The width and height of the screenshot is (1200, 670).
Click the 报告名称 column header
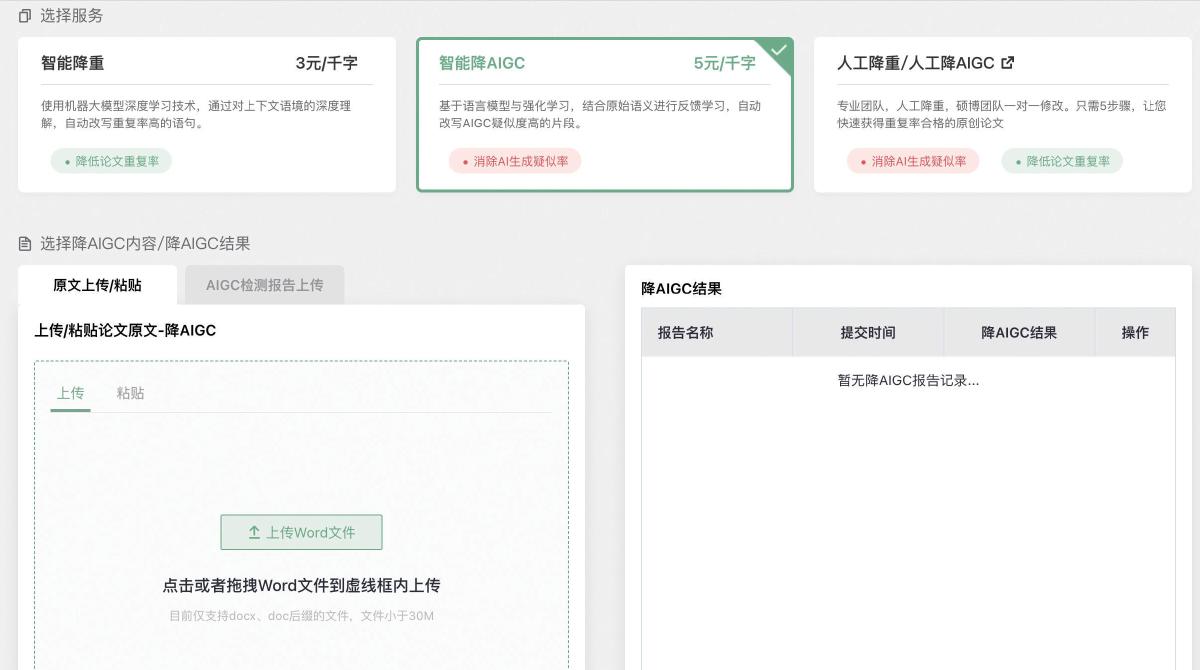coord(685,333)
